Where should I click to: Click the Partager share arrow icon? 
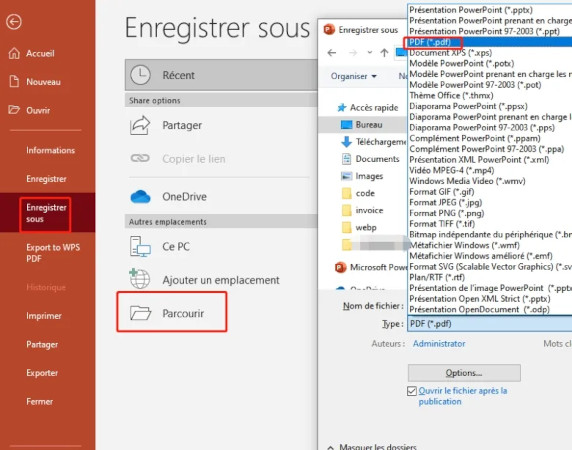140,125
